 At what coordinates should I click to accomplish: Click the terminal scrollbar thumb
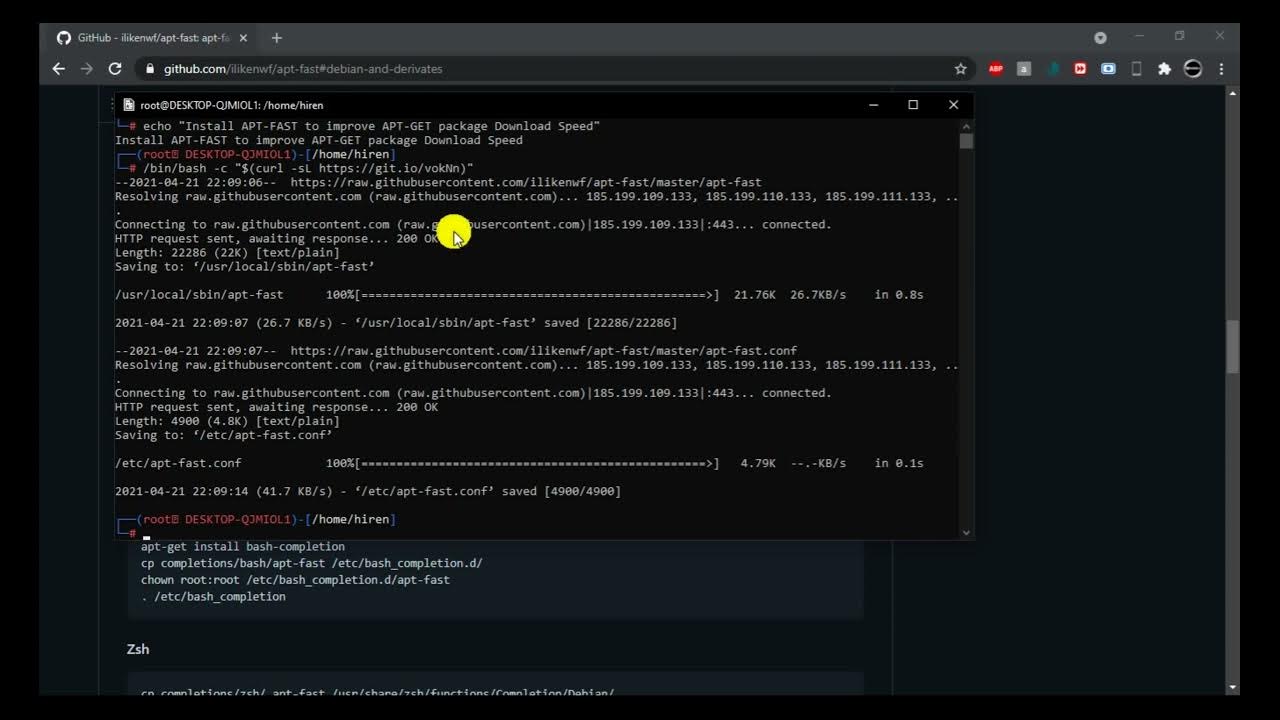pyautogui.click(x=966, y=141)
